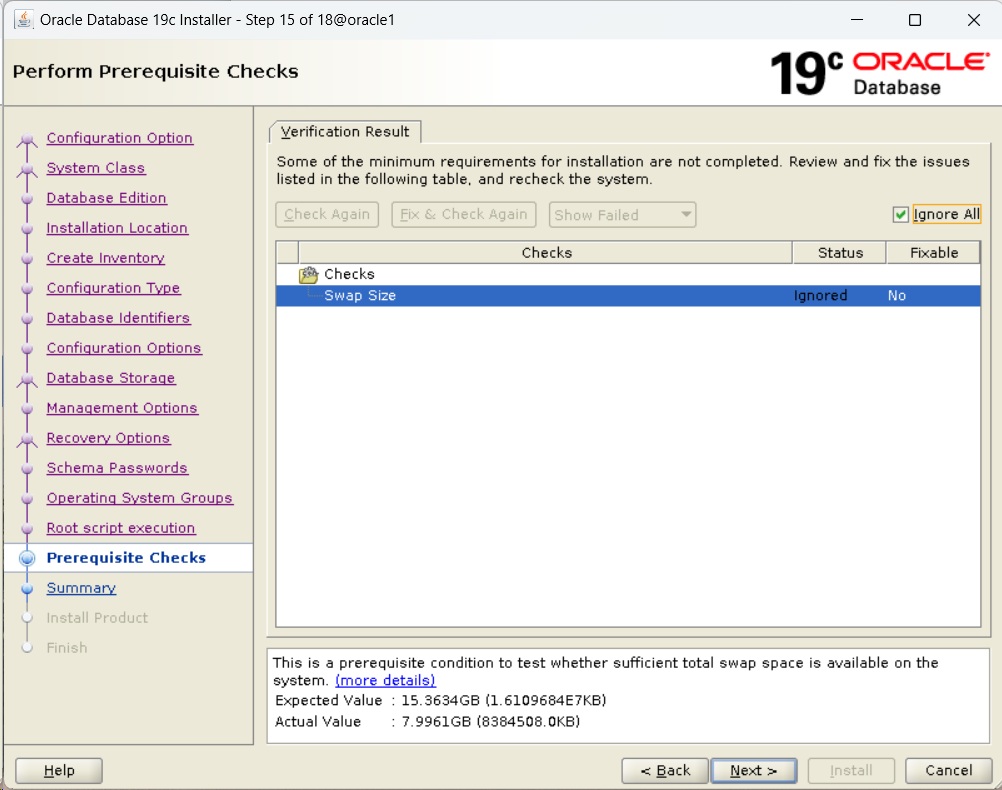Click the Recovery Options step node icon
The height and width of the screenshot is (790, 1002).
coord(28,439)
